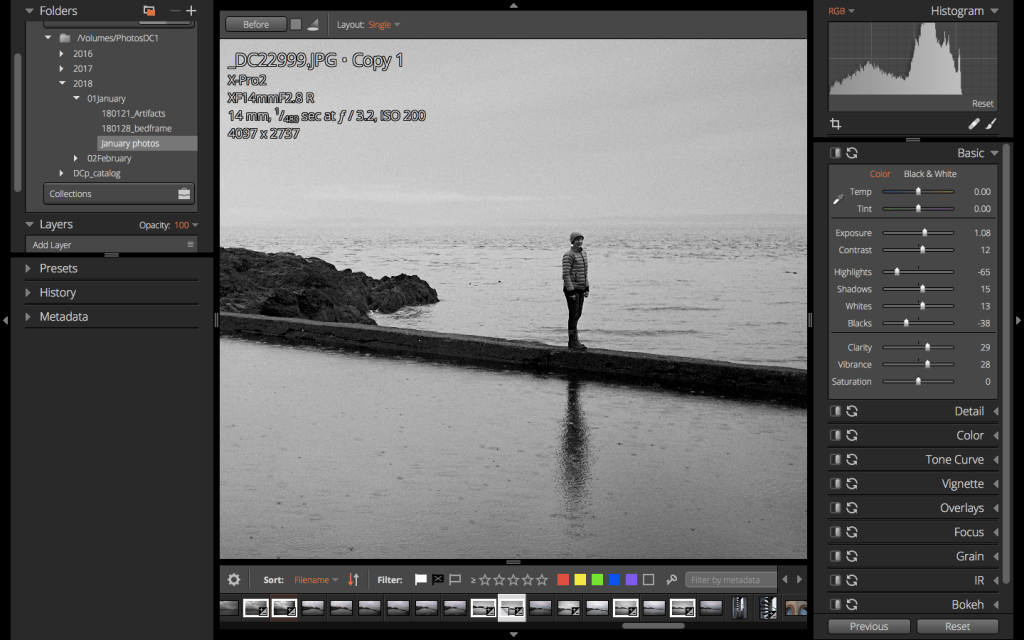
Task: Click the Before button
Action: [x=256, y=24]
